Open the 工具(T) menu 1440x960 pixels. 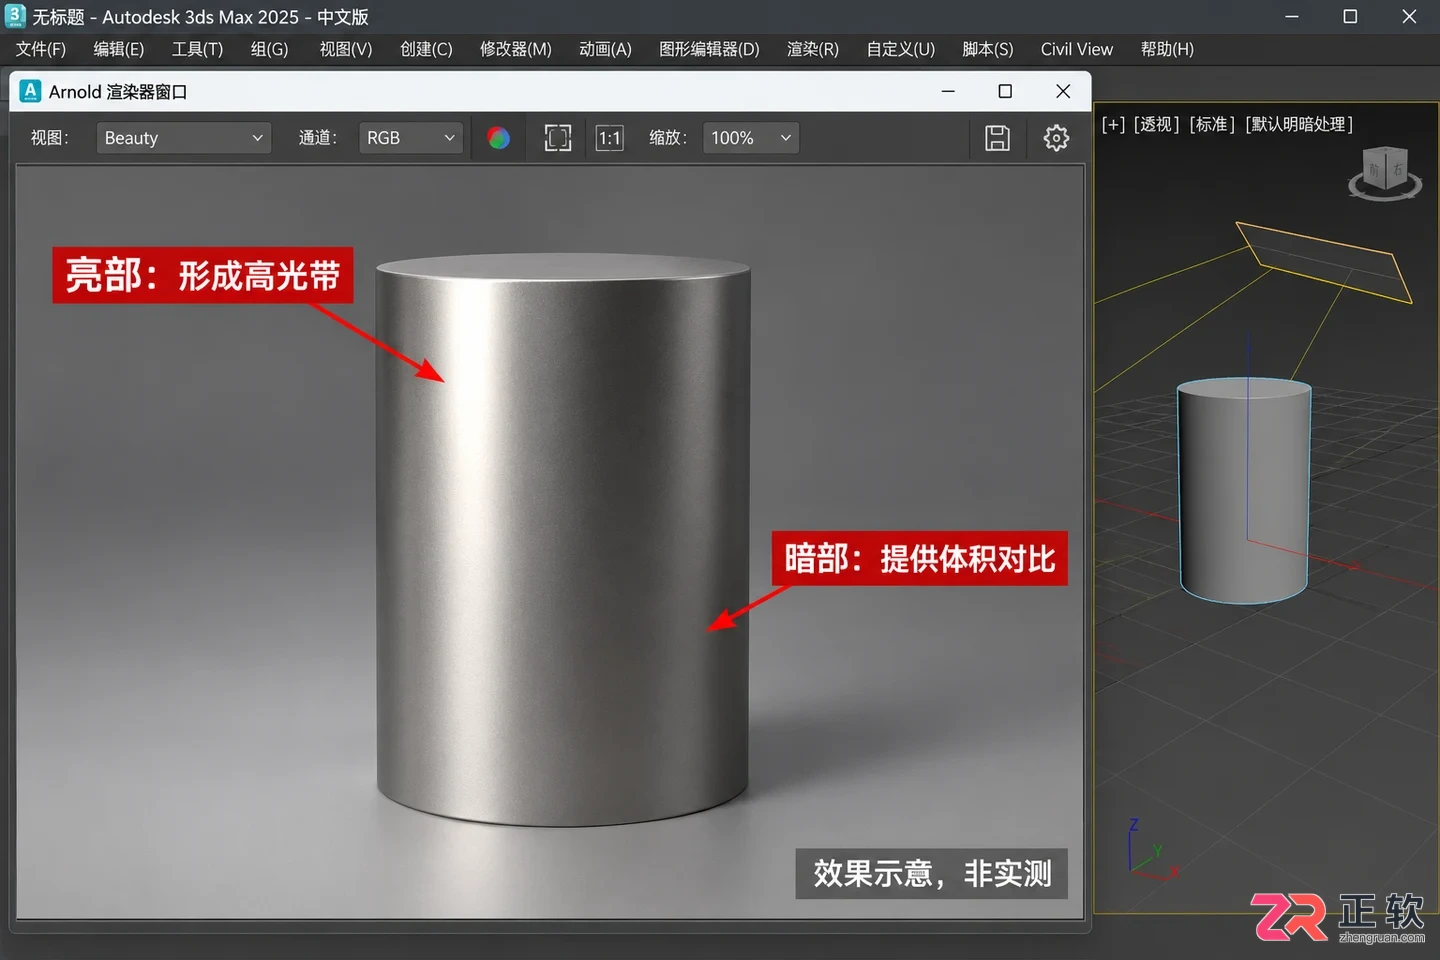(197, 49)
